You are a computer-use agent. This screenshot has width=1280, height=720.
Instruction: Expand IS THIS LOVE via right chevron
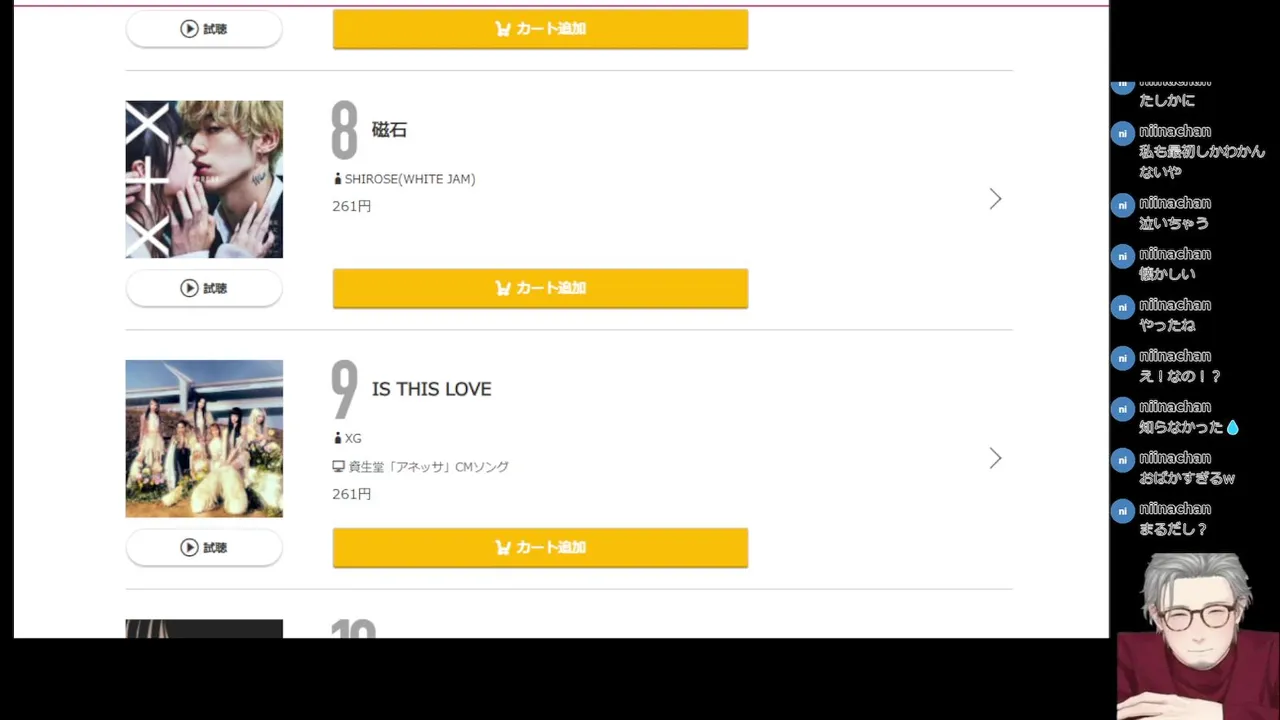pos(995,458)
